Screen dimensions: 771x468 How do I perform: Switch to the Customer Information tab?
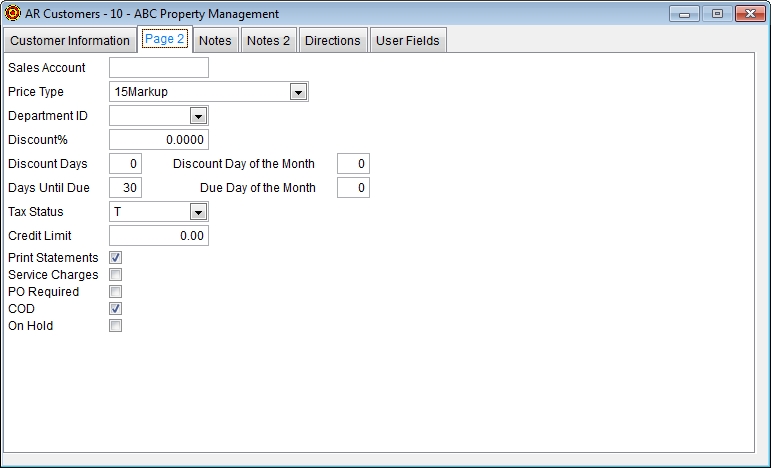coord(70,41)
